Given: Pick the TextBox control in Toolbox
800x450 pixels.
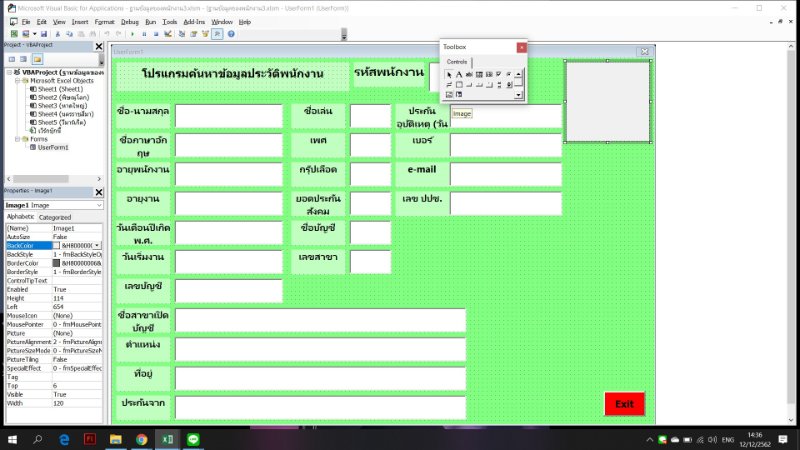Looking at the screenshot, I should pyautogui.click(x=470, y=75).
